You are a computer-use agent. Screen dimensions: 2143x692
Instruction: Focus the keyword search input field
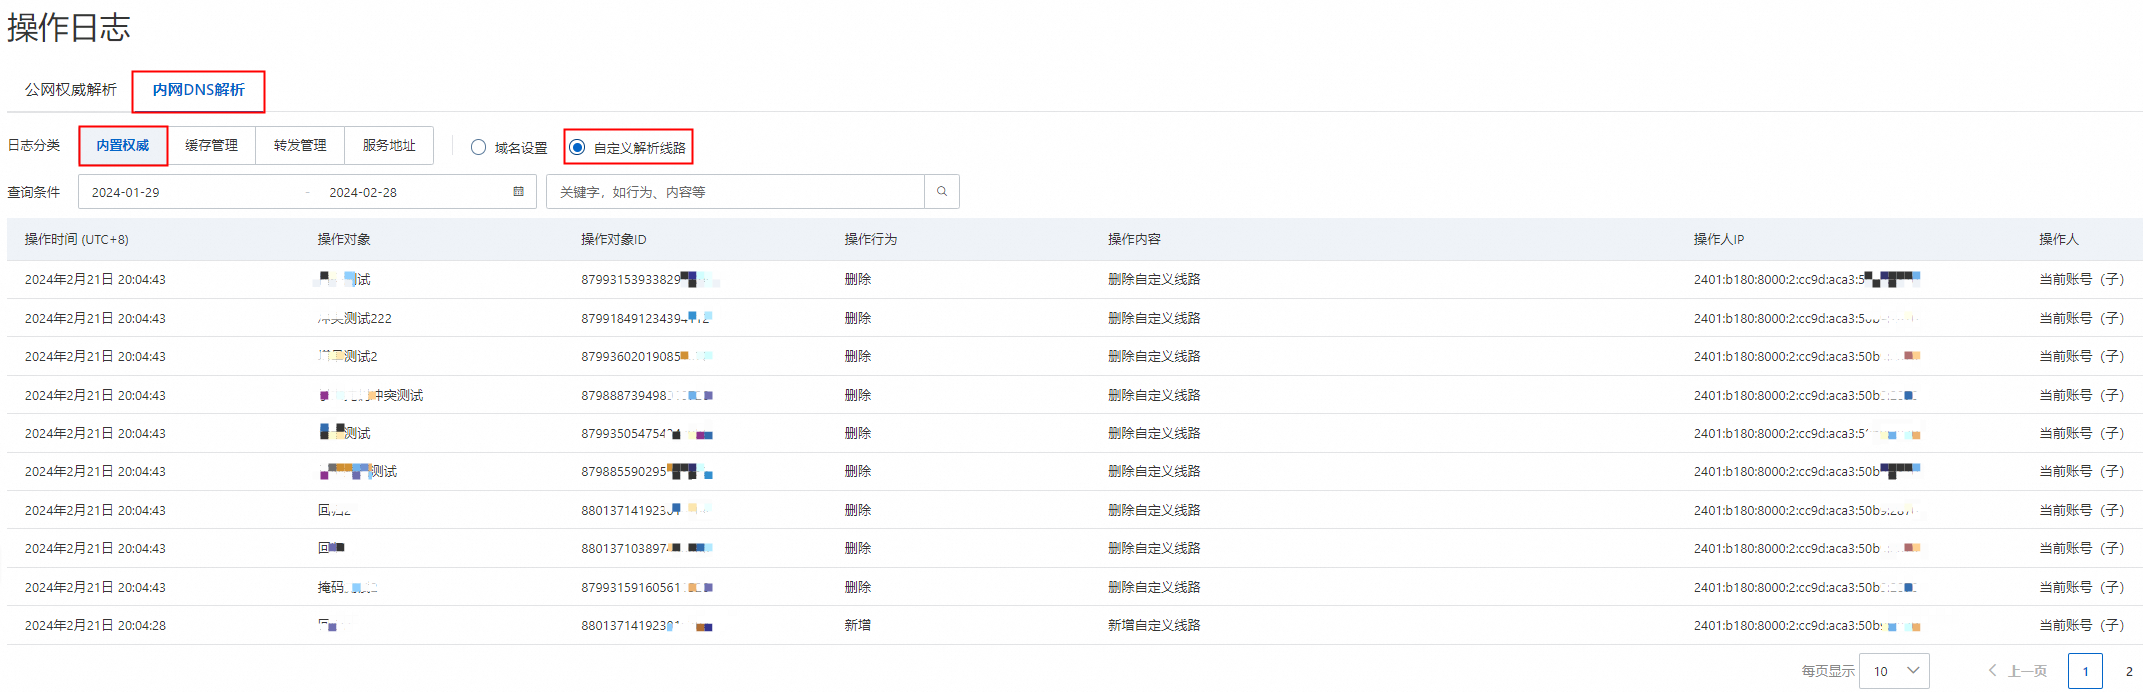pyautogui.click(x=735, y=192)
